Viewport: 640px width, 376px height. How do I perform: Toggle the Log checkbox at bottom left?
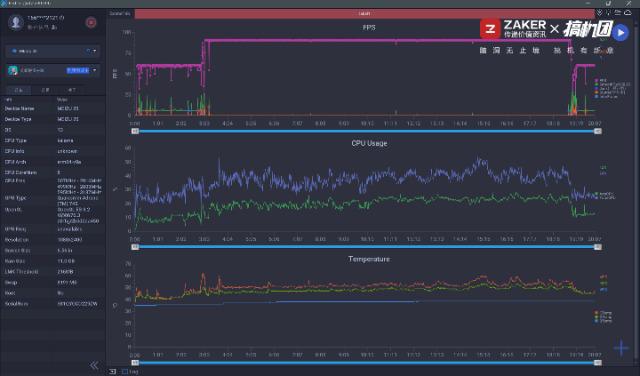(x=125, y=372)
